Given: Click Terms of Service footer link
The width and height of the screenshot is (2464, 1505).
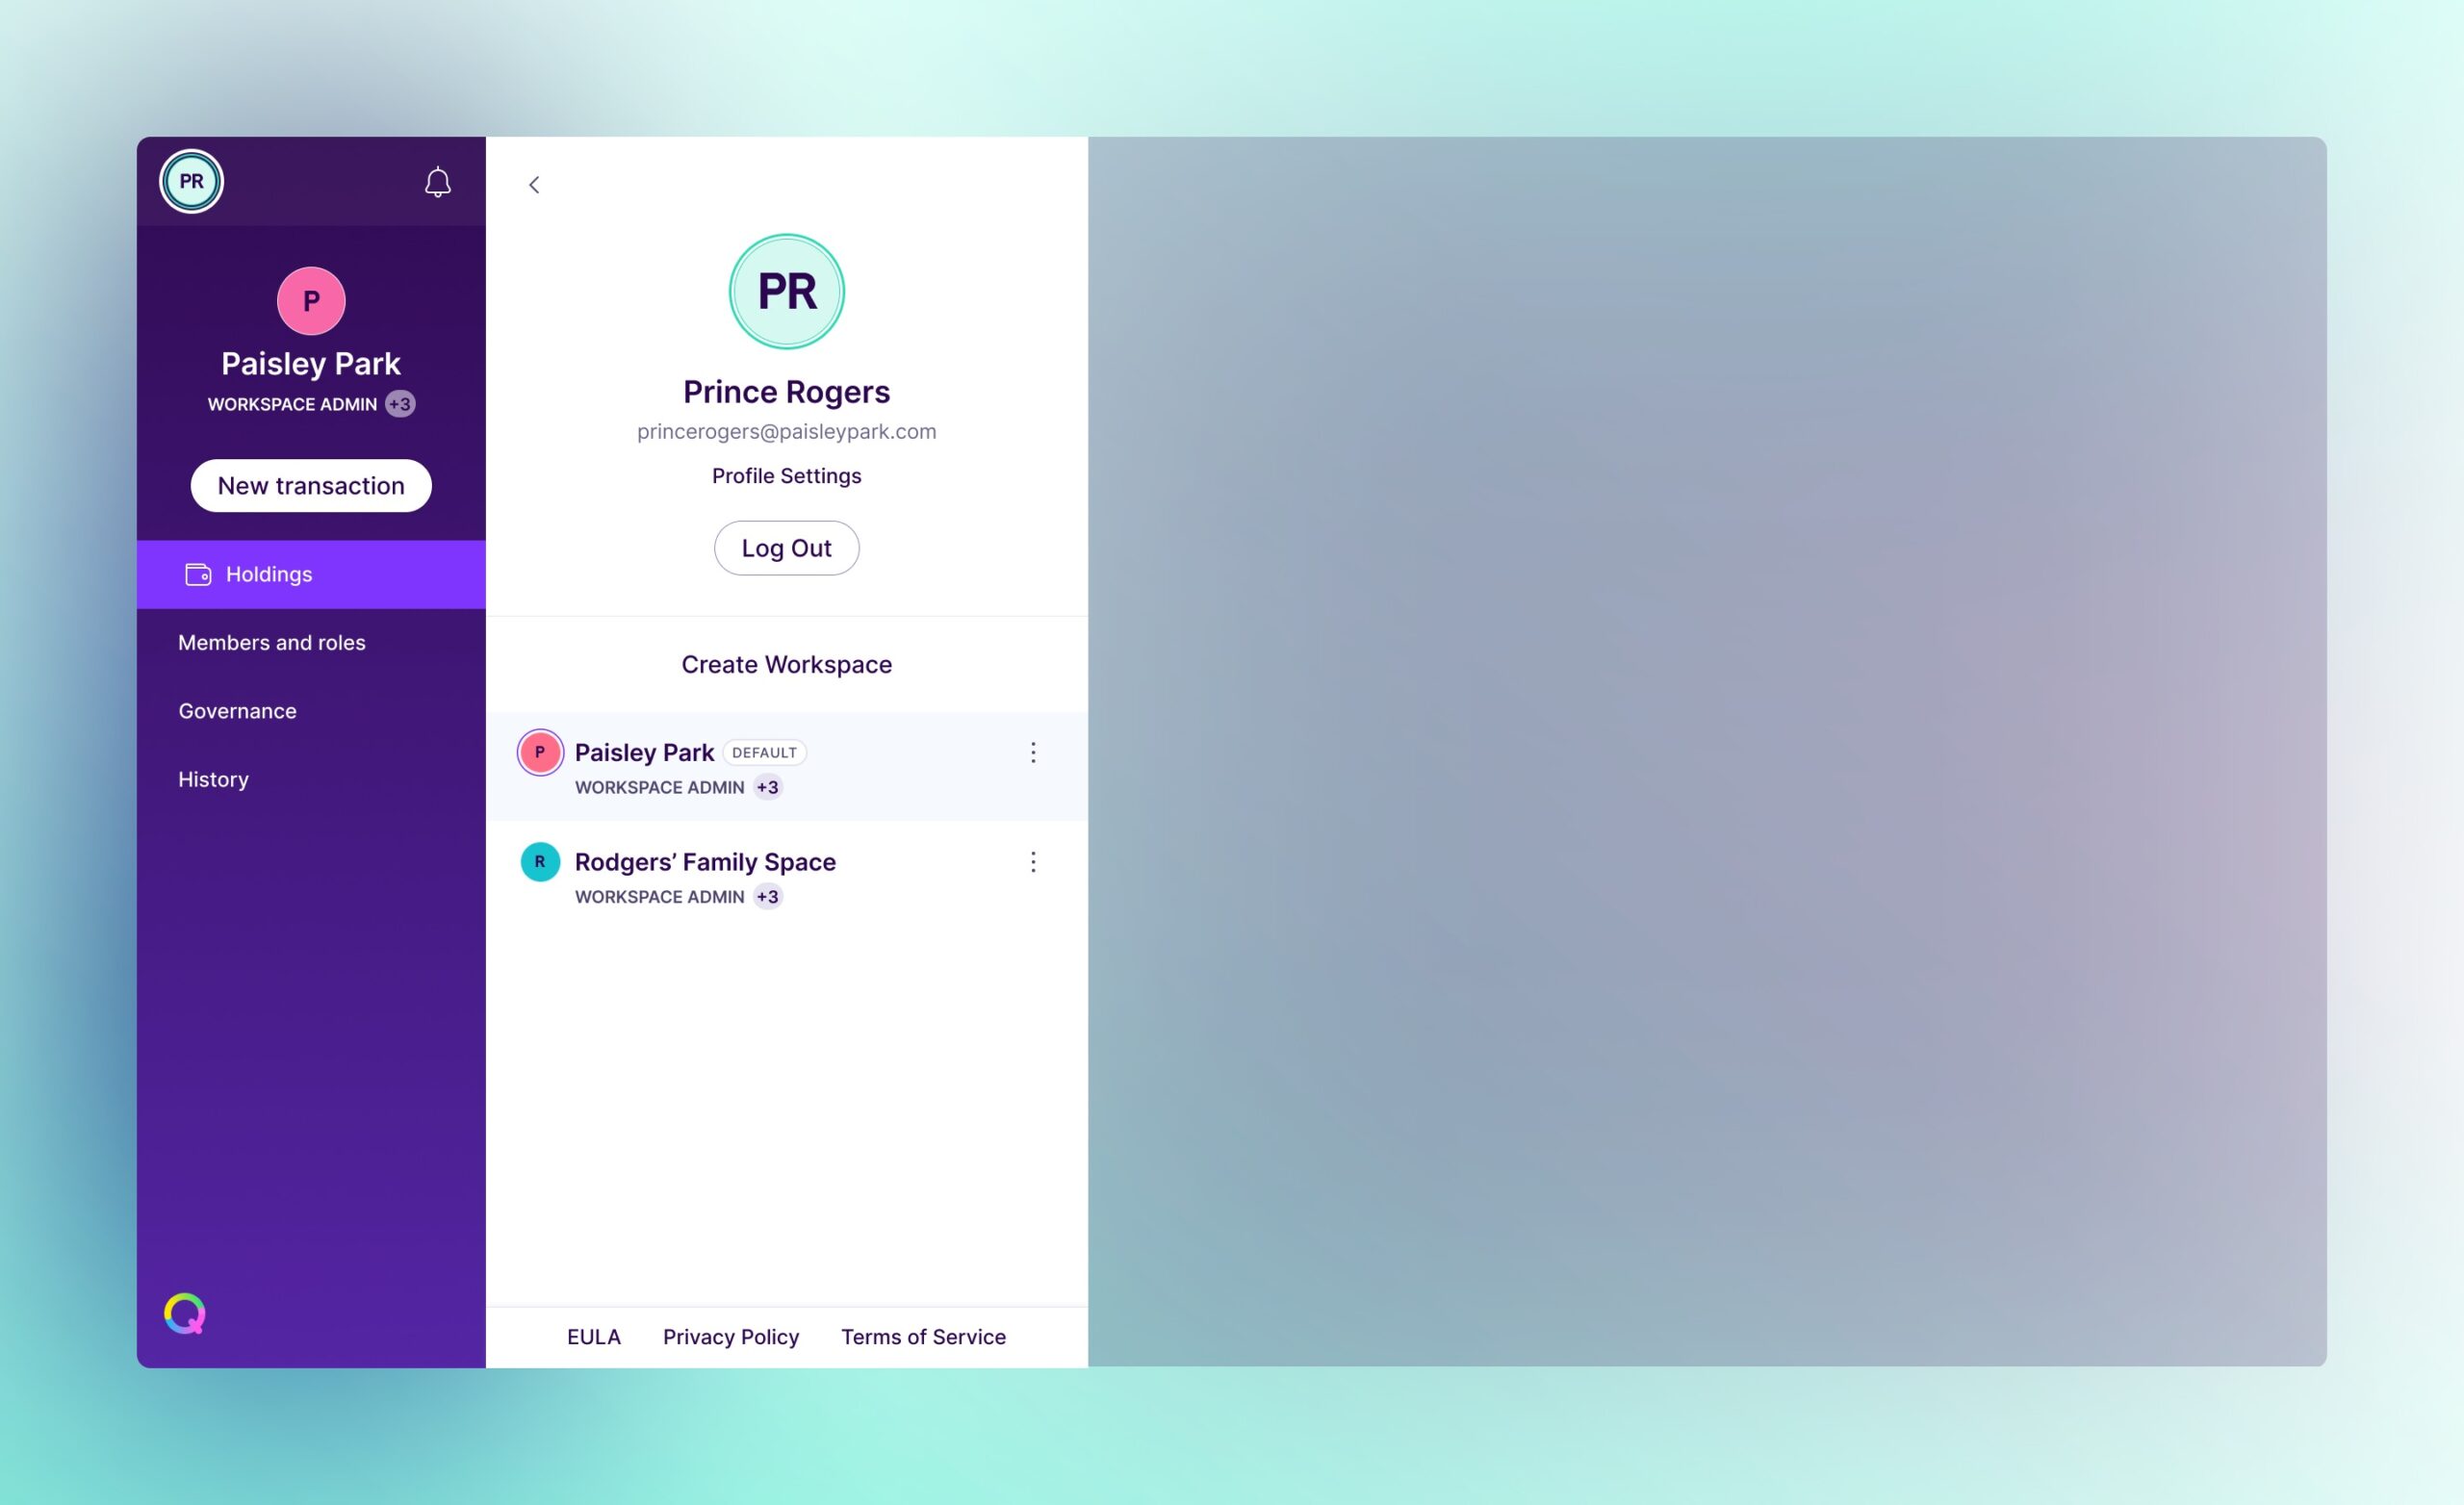Looking at the screenshot, I should [x=922, y=1336].
